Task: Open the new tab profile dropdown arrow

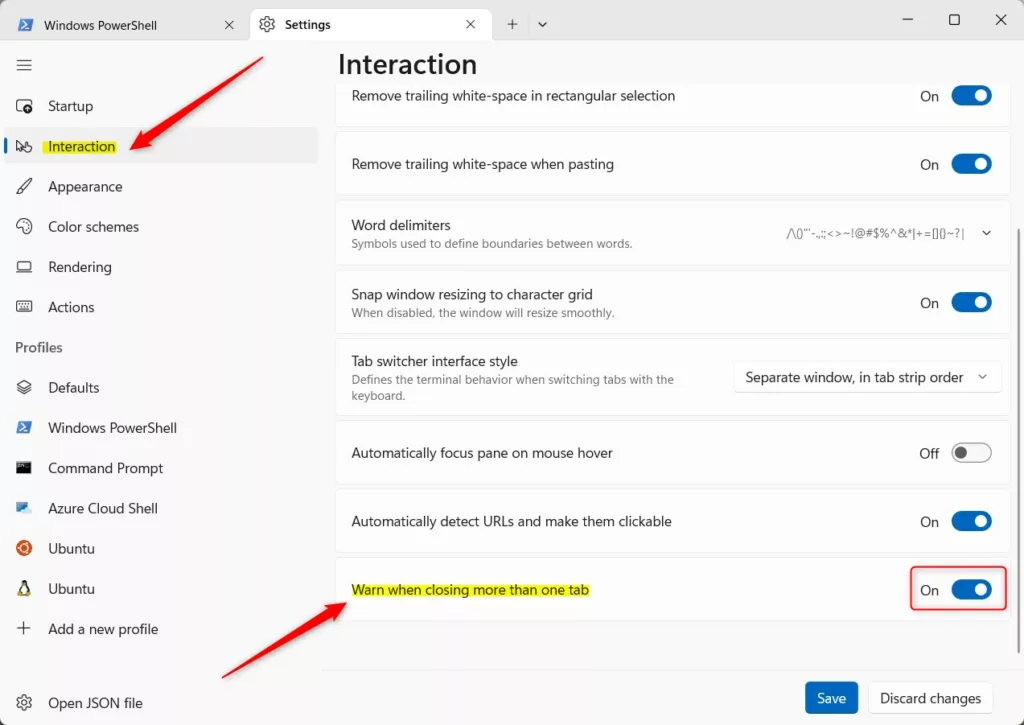Action: click(542, 25)
